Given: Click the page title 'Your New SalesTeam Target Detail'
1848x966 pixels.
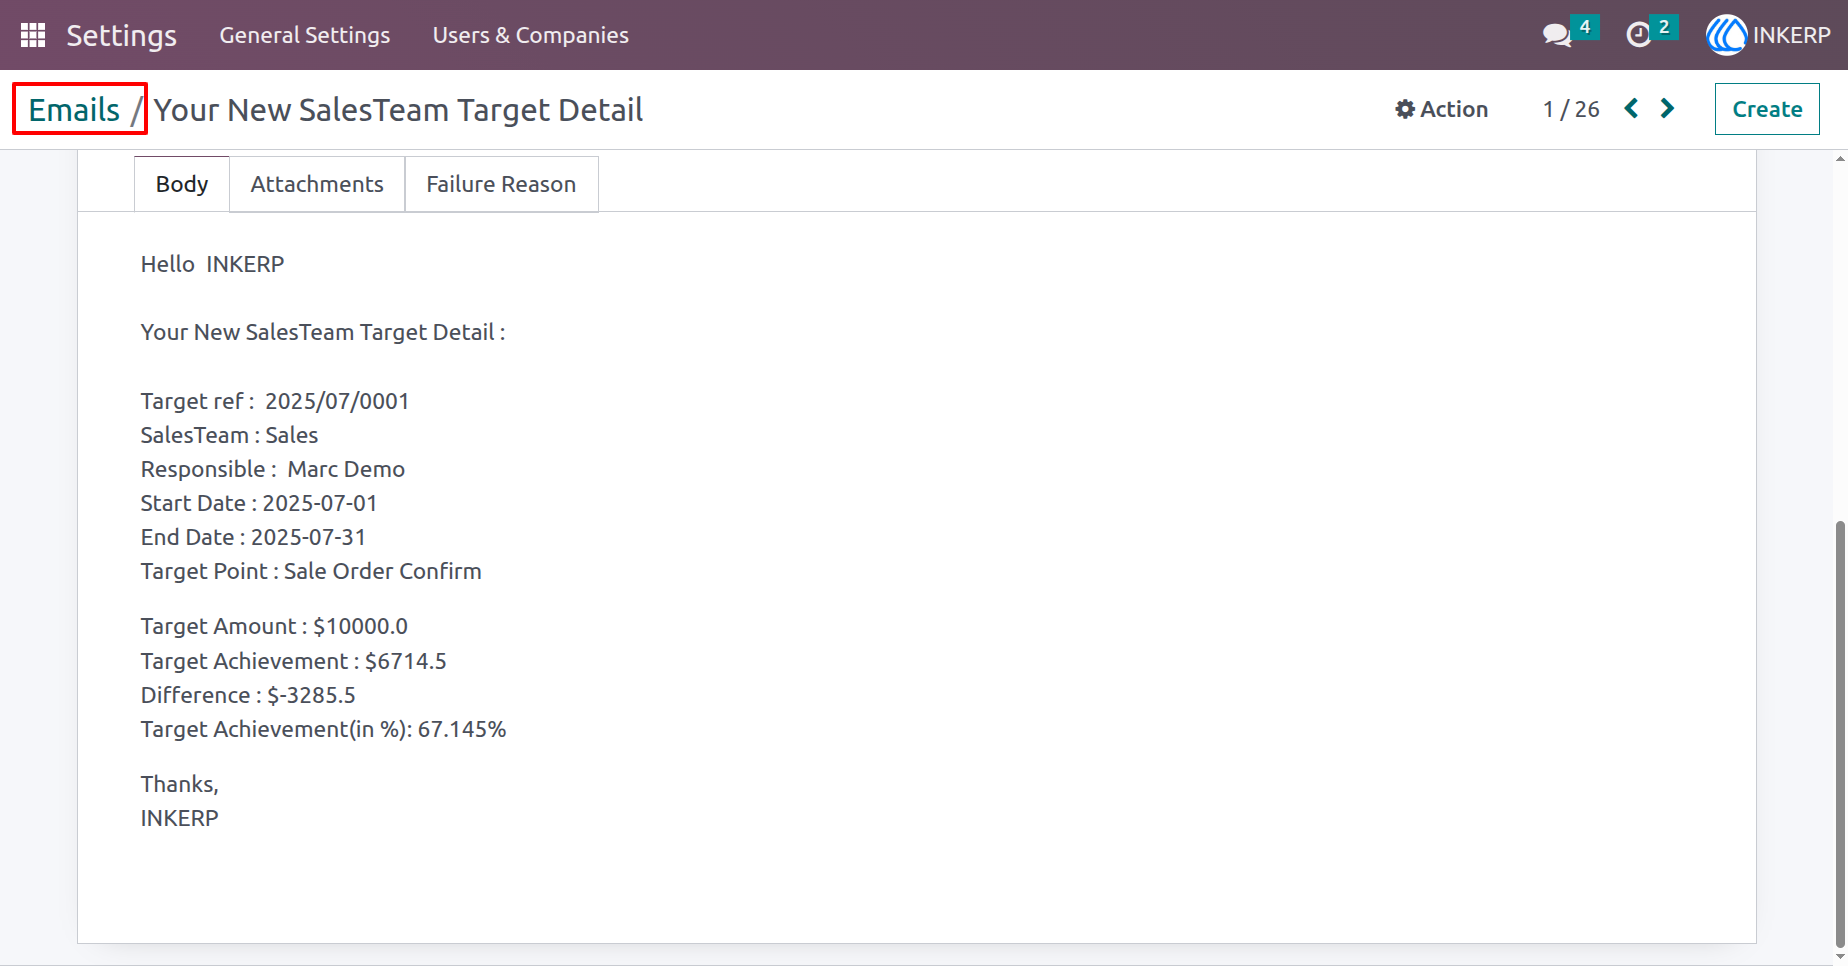Looking at the screenshot, I should (398, 110).
